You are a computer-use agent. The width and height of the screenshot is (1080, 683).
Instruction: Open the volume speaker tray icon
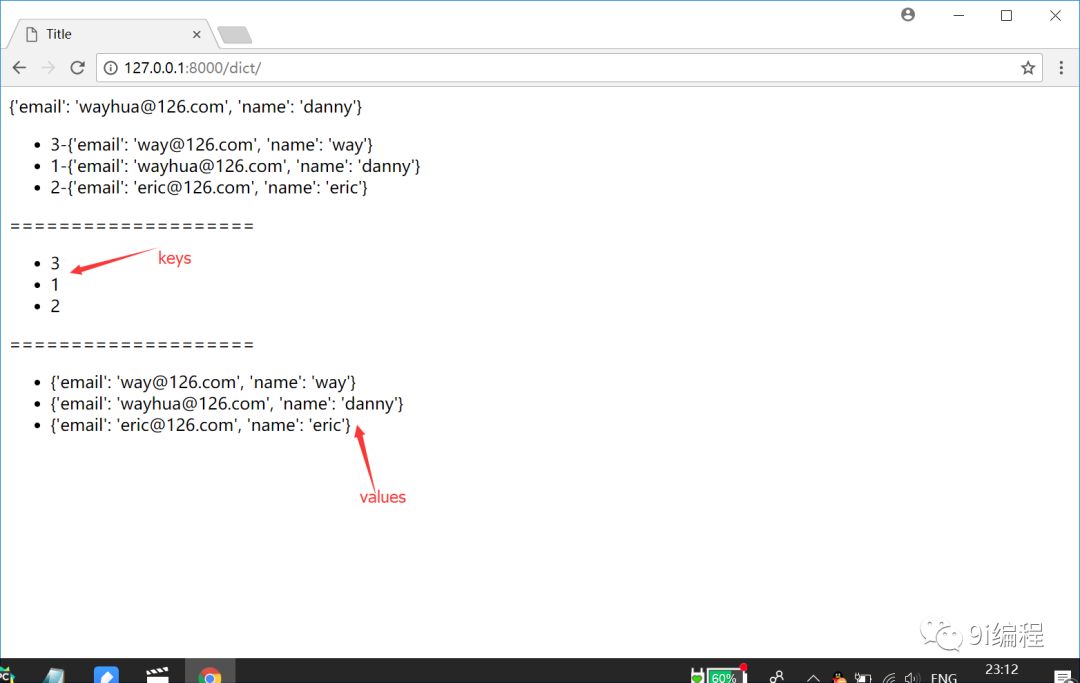(913, 677)
